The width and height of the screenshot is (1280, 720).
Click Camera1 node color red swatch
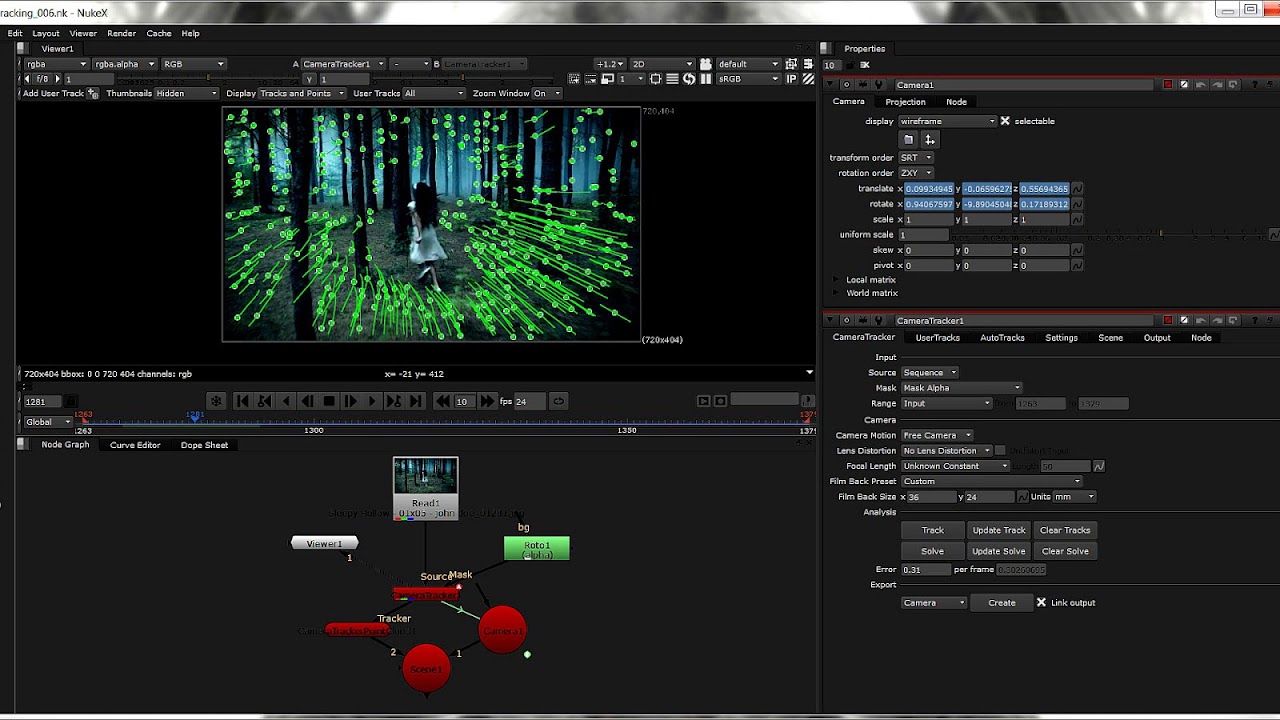tap(1167, 85)
